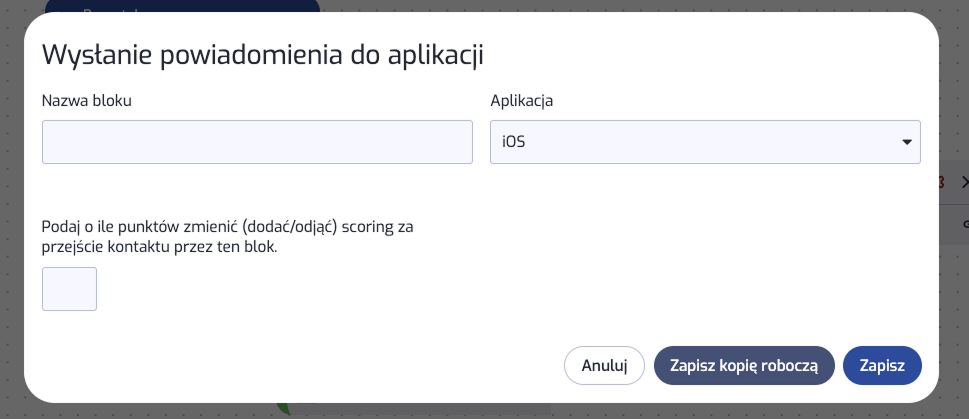The image size is (969, 419).
Task: Focus the small scoring points input
Action: 69,289
